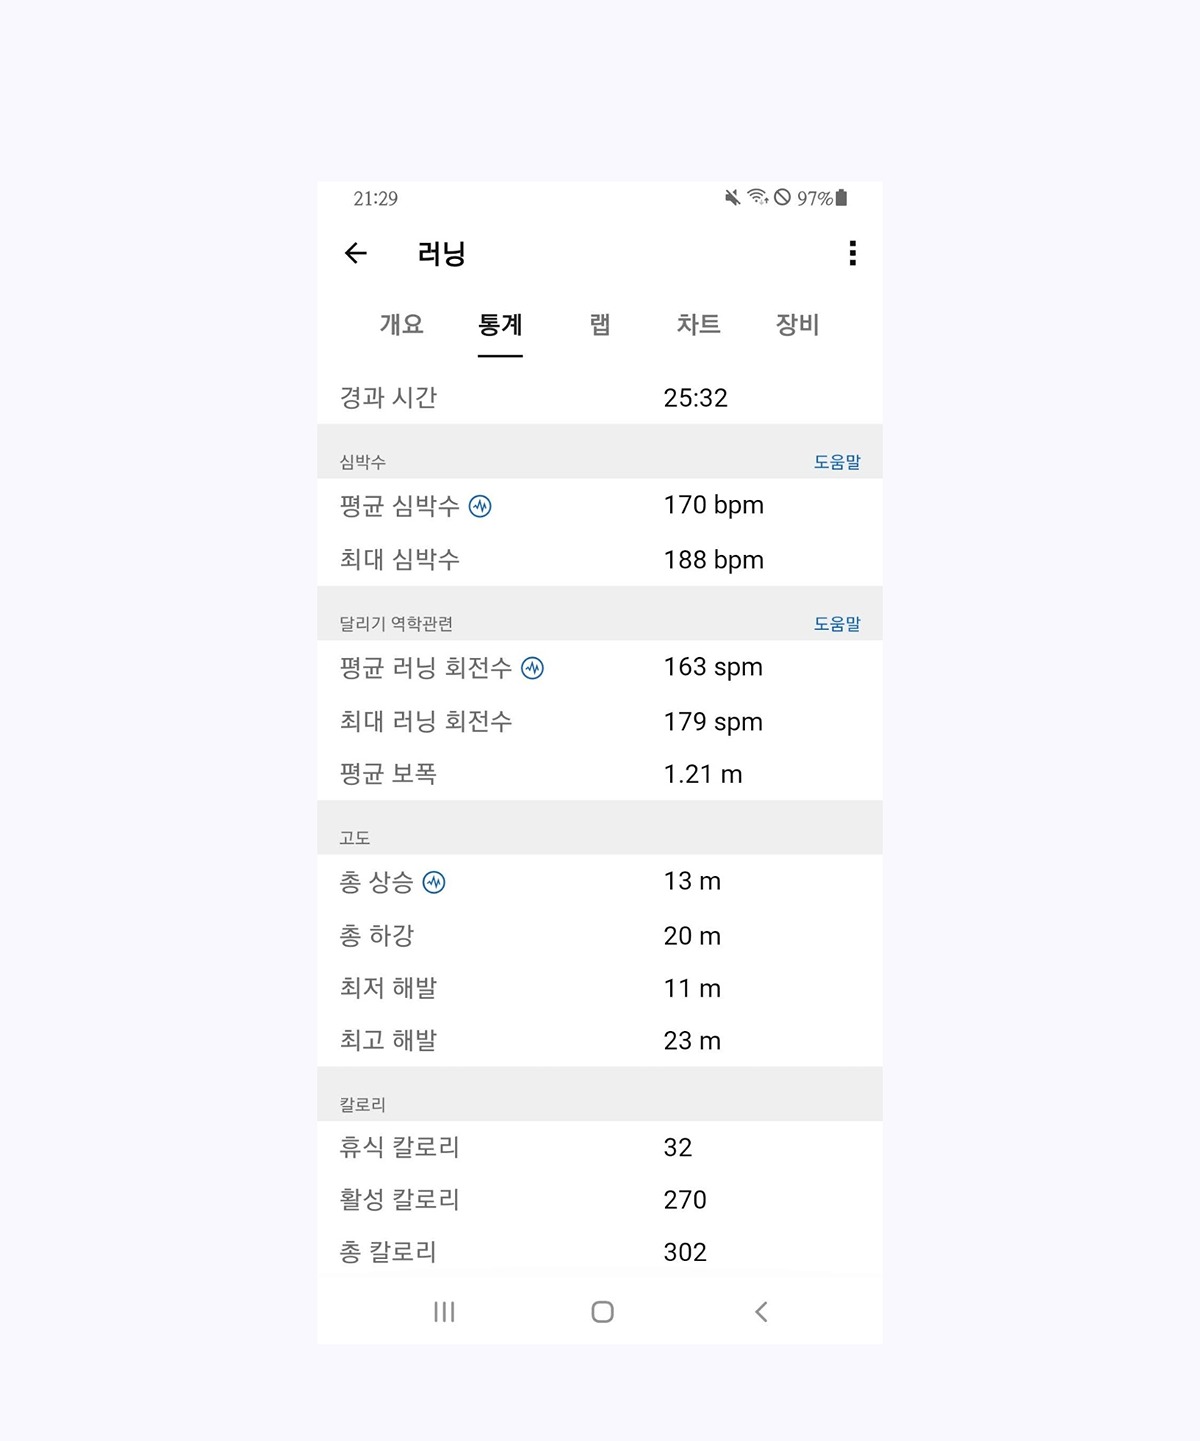The image size is (1200, 1441).
Task: Open the three-dot overflow menu
Action: click(852, 253)
